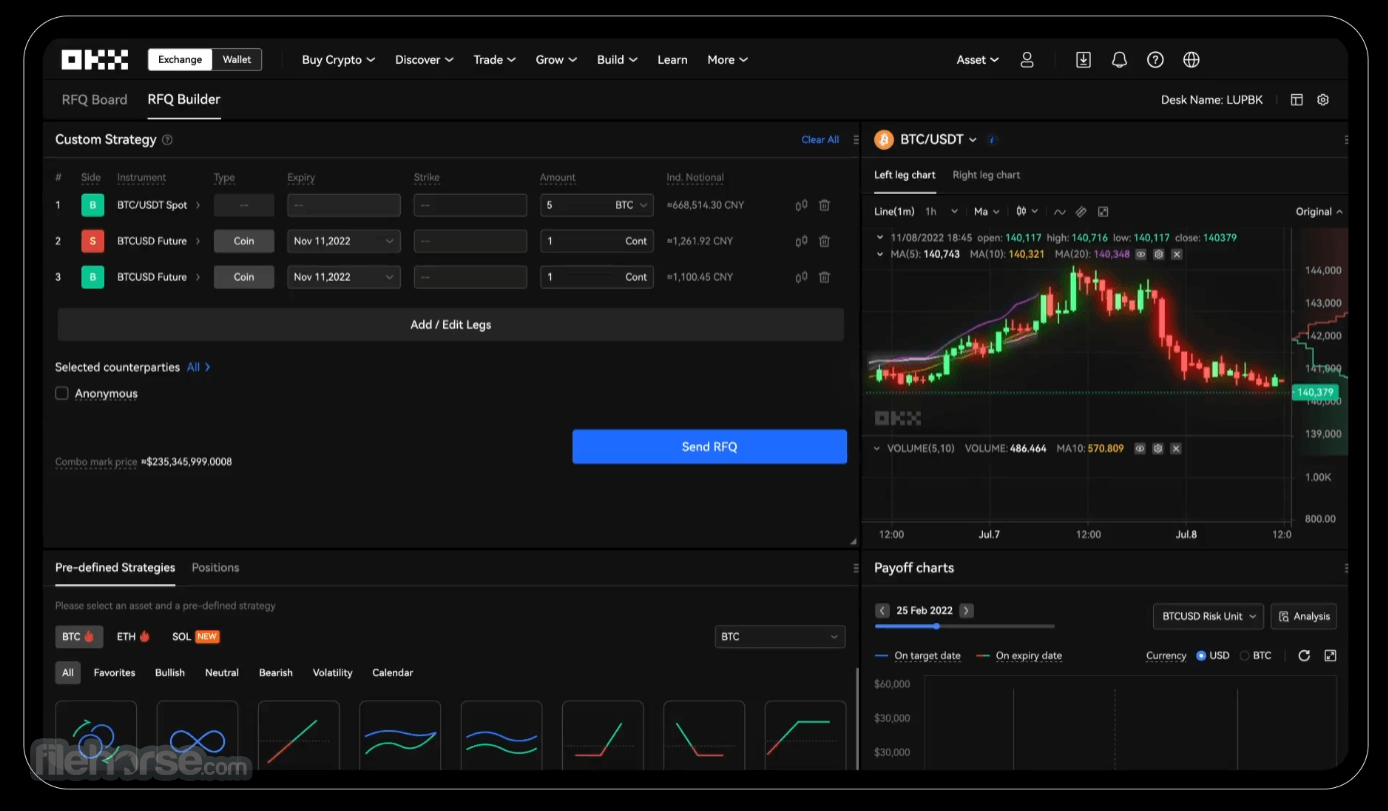Hide the MA indicator via eye icon
The width and height of the screenshot is (1388, 811).
[x=1140, y=254]
